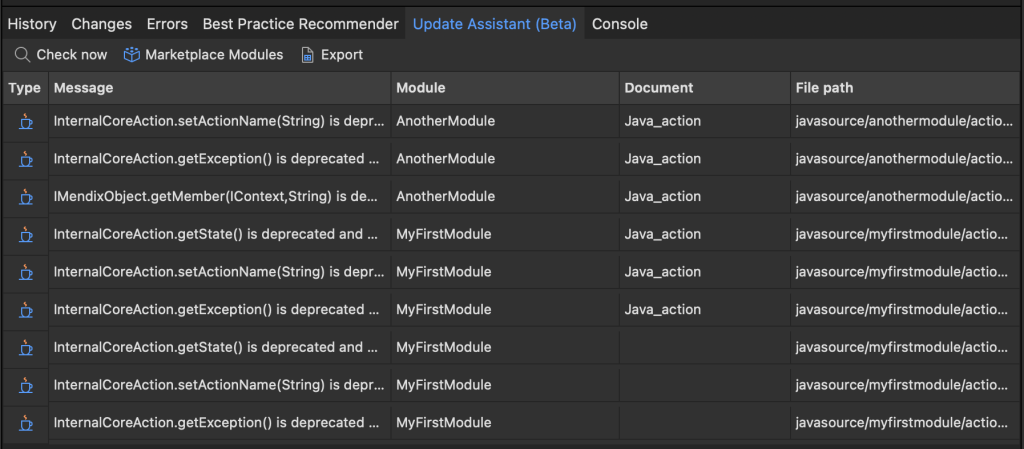Open the Changes tab
Viewport: 1024px width, 449px height.
[101, 24]
